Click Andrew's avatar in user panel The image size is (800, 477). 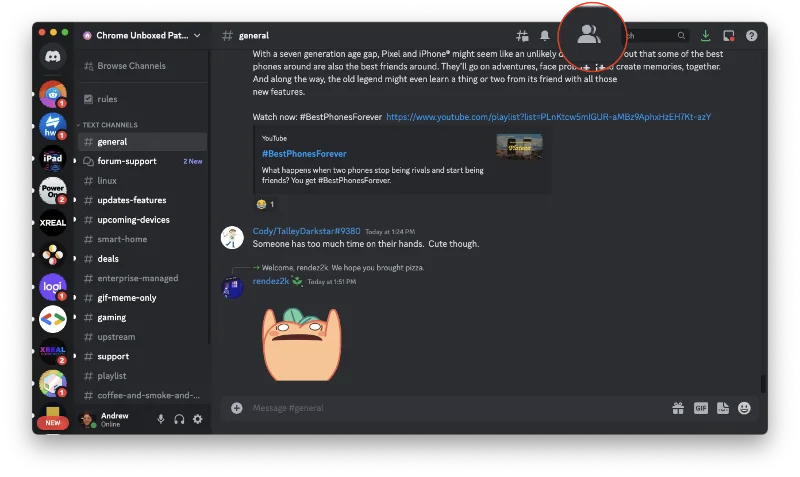pos(88,419)
